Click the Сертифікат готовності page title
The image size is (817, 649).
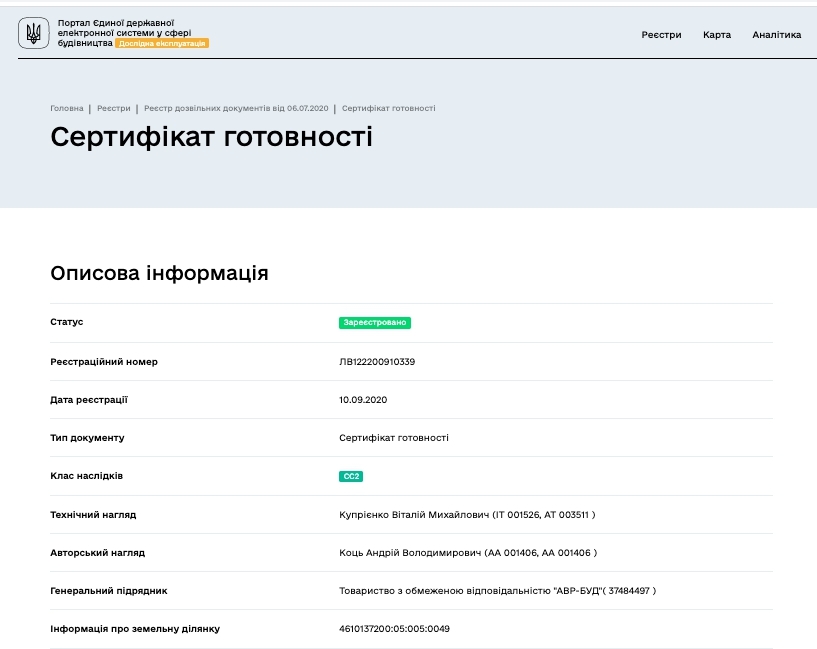point(211,137)
